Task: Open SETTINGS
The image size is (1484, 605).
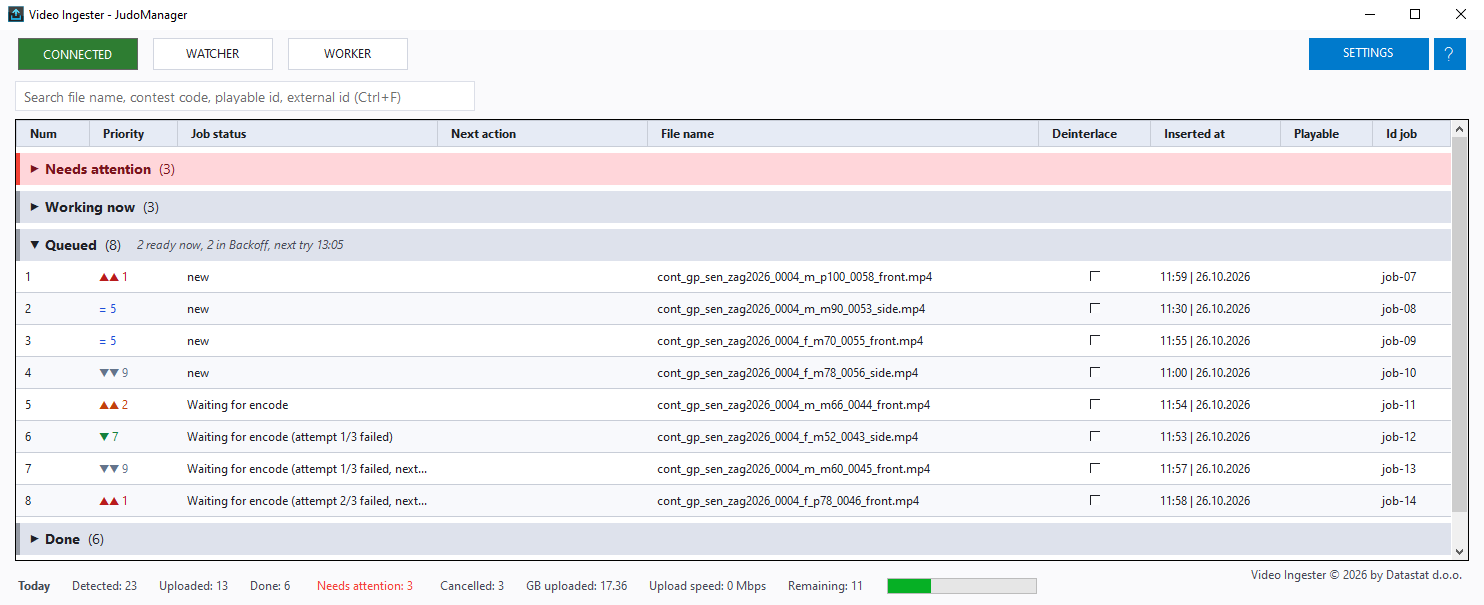Action: pyautogui.click(x=1368, y=54)
